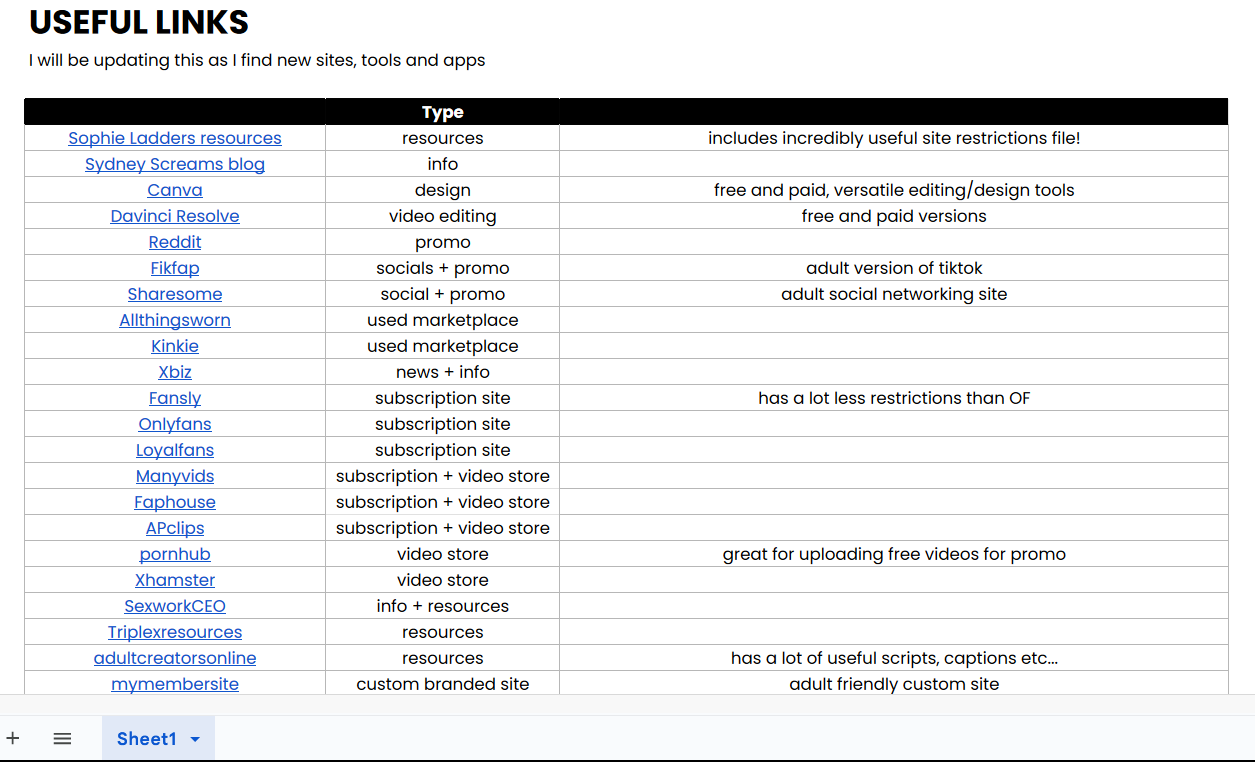Click 'has a lot of useful scripts' note
Screen dimensions: 1255x762
894,658
